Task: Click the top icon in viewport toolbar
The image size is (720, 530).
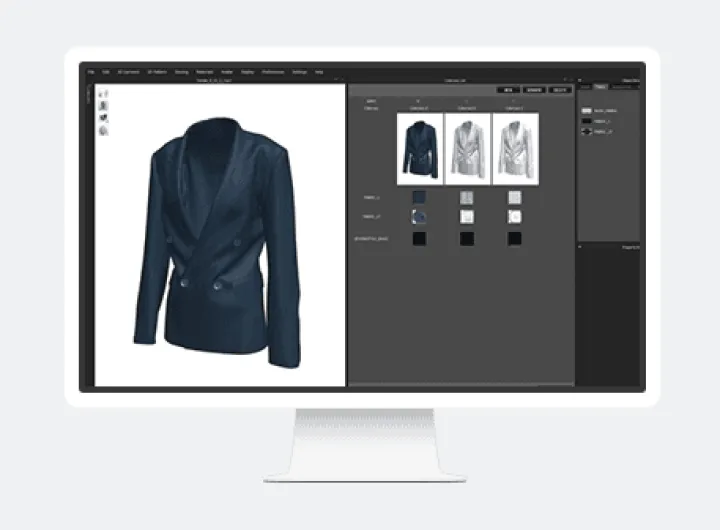Action: point(104,93)
